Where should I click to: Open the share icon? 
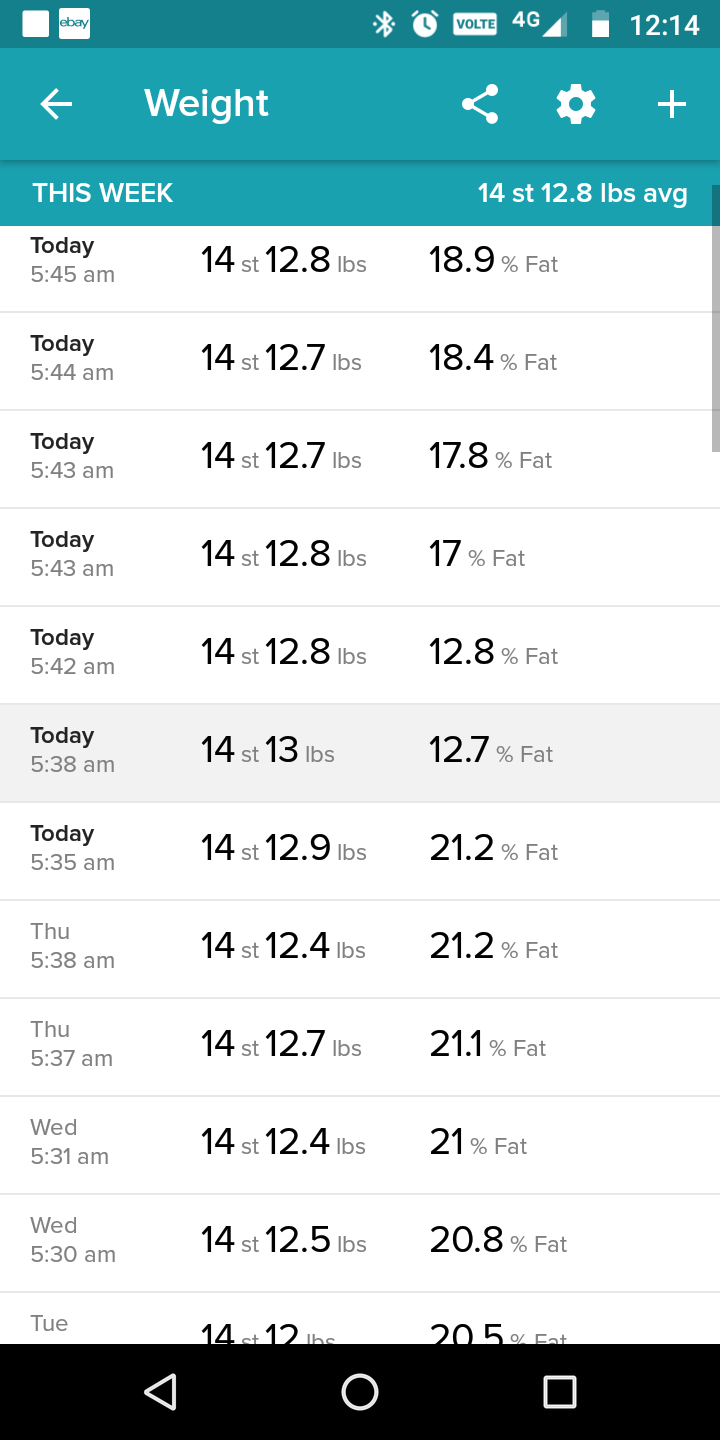tap(480, 104)
